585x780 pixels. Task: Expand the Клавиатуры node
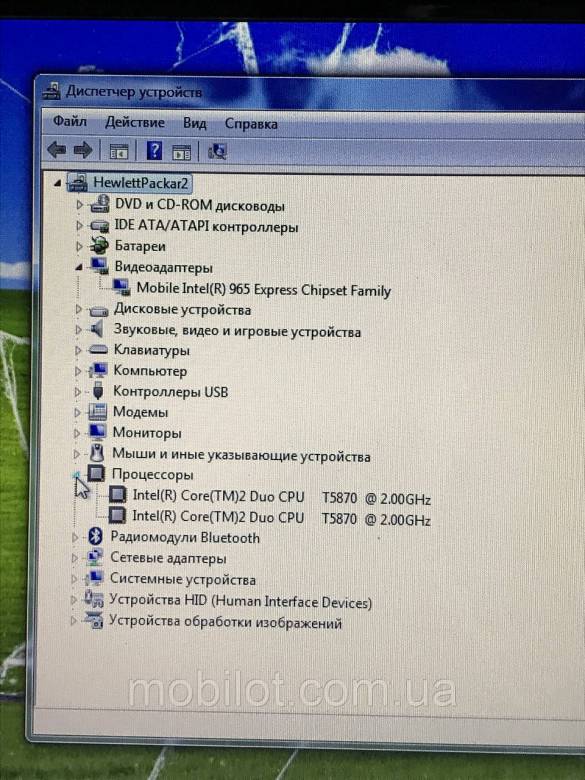pyautogui.click(x=78, y=350)
